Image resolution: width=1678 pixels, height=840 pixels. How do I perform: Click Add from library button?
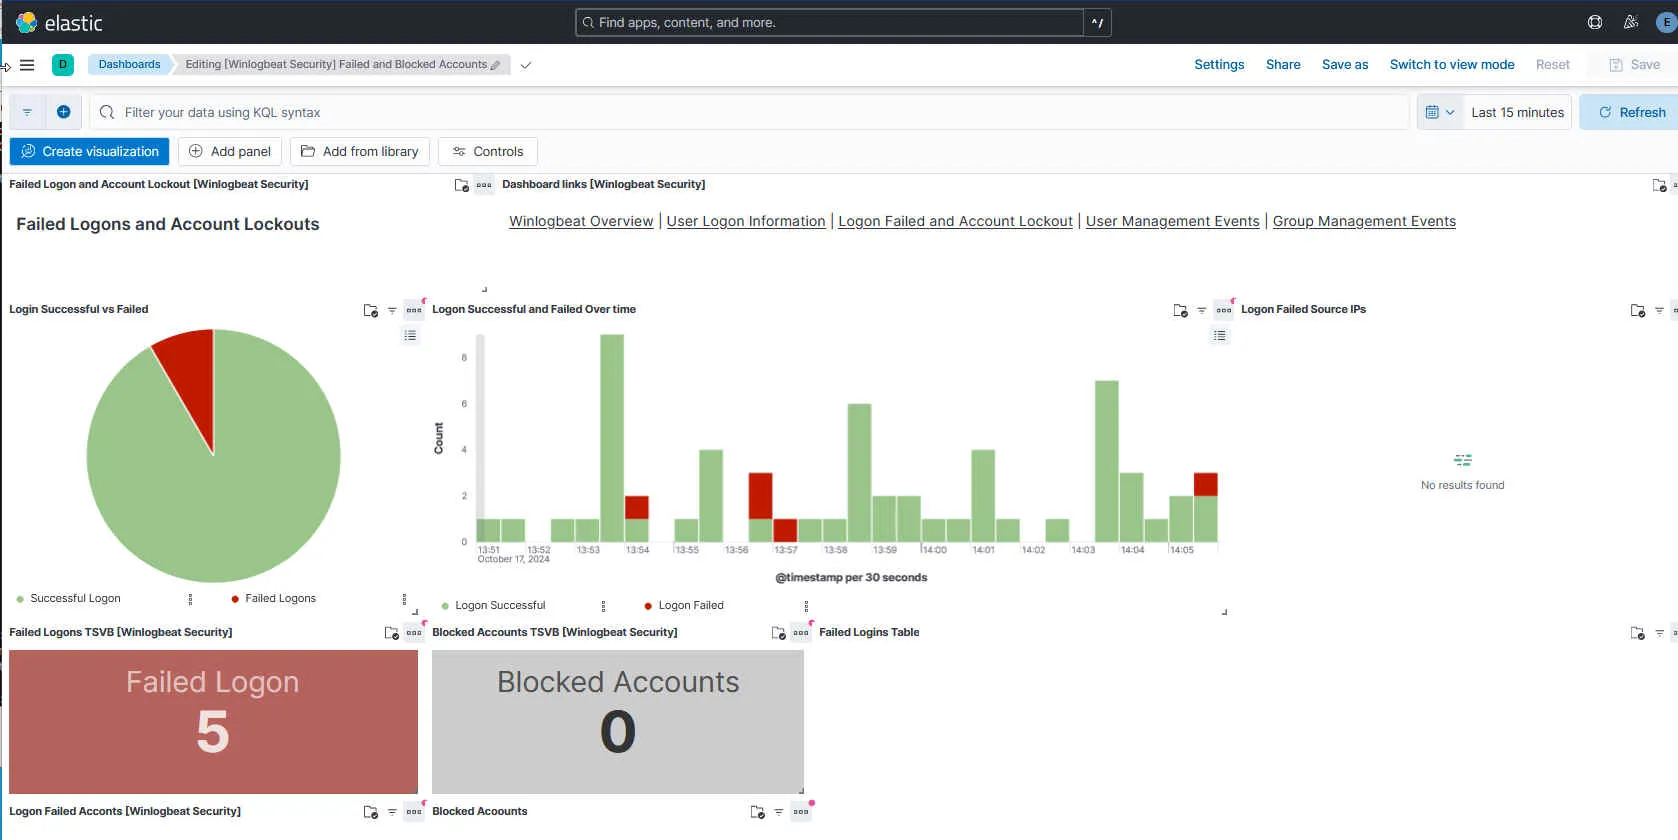(x=360, y=151)
